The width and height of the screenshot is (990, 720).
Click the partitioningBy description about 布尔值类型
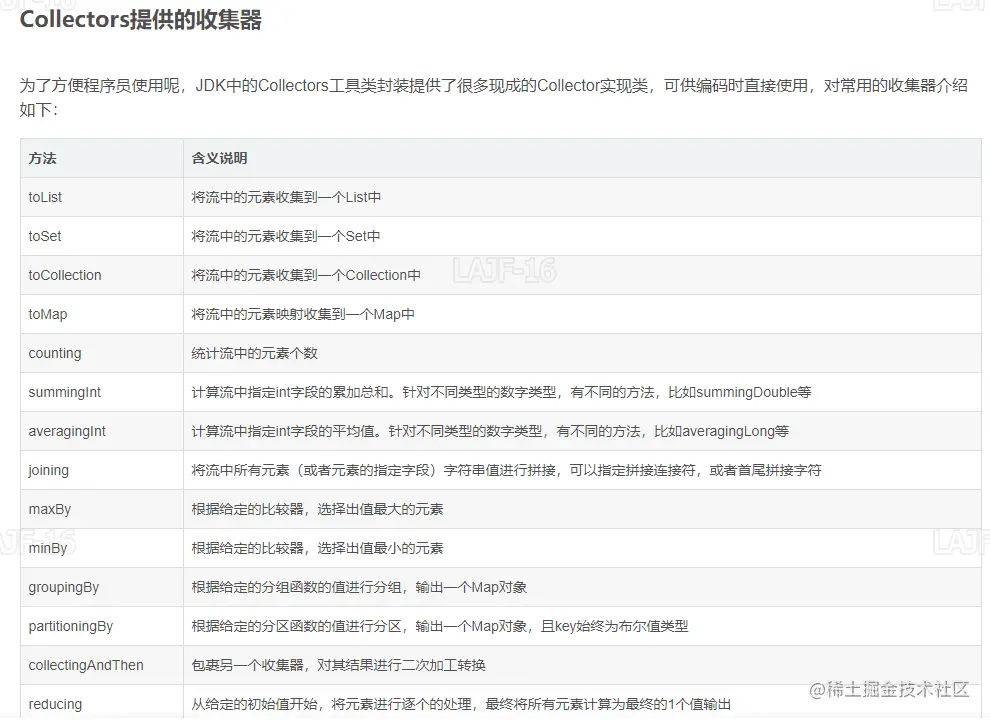click(x=439, y=627)
